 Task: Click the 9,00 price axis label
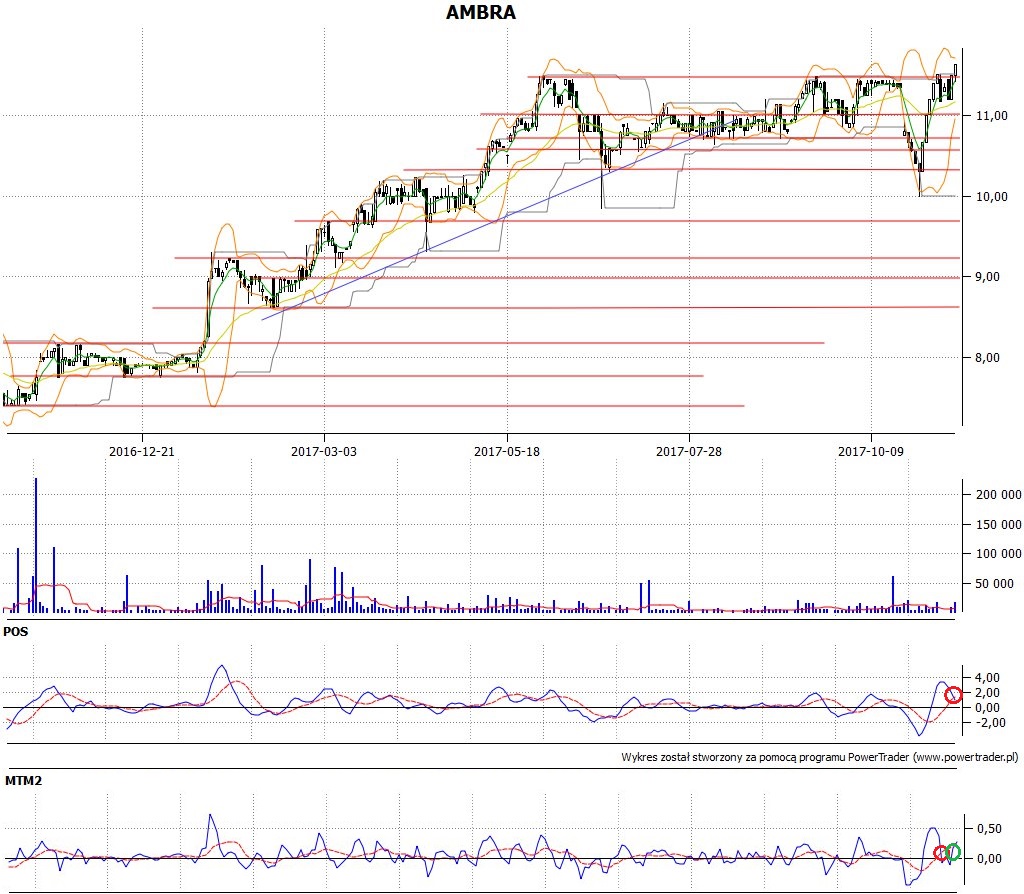pos(987,277)
